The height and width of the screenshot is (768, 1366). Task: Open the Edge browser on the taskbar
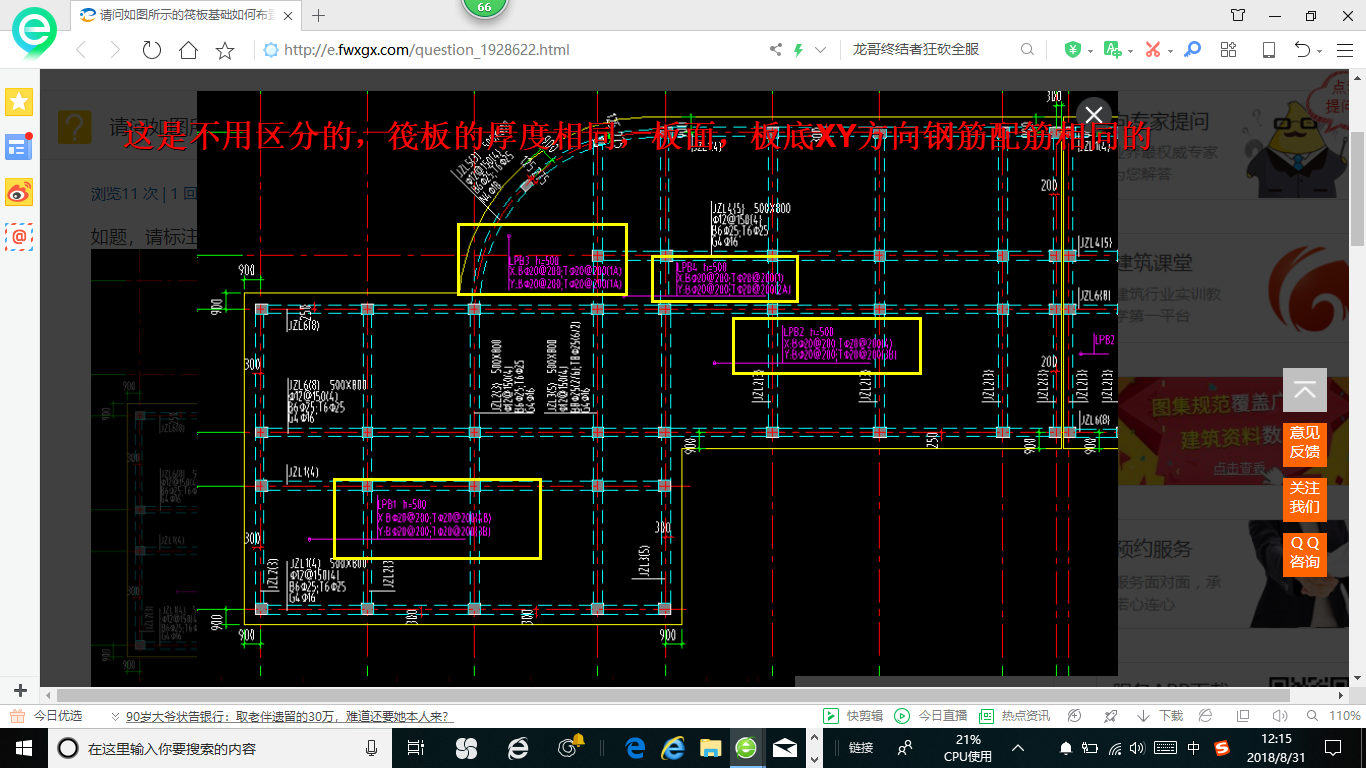click(x=635, y=747)
